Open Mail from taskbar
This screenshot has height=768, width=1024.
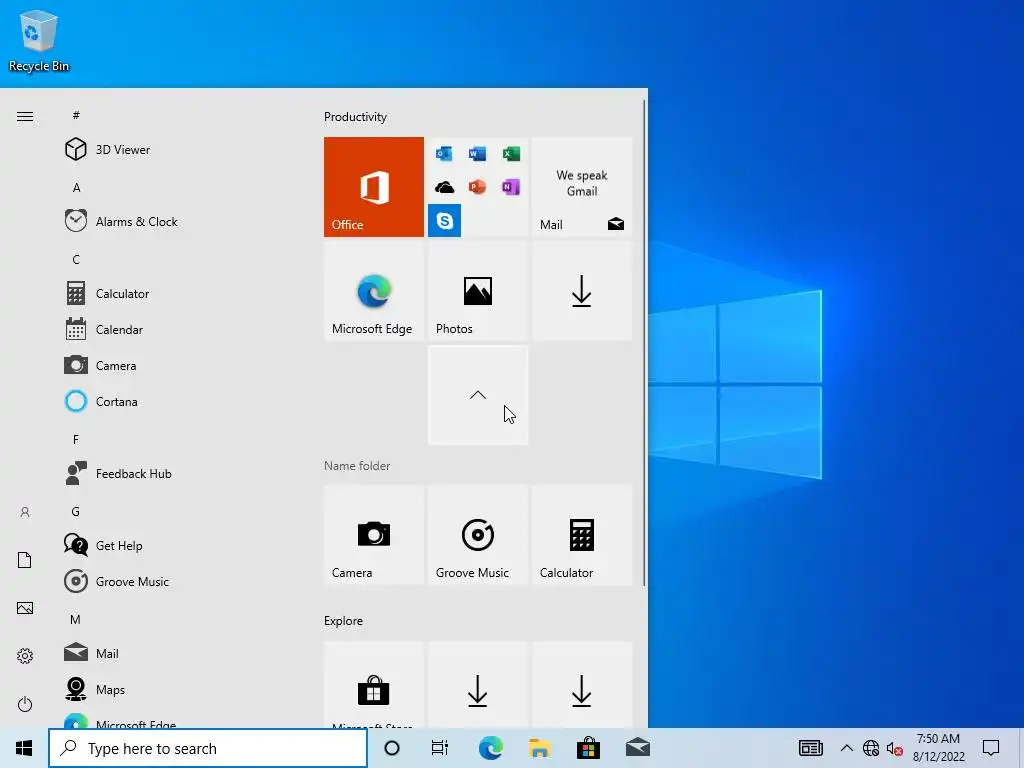click(x=637, y=748)
